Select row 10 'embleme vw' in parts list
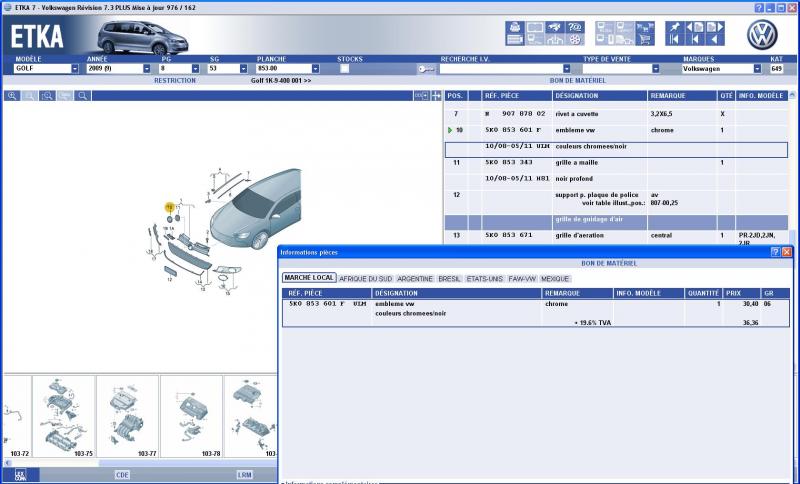800x484 pixels. coord(616,131)
